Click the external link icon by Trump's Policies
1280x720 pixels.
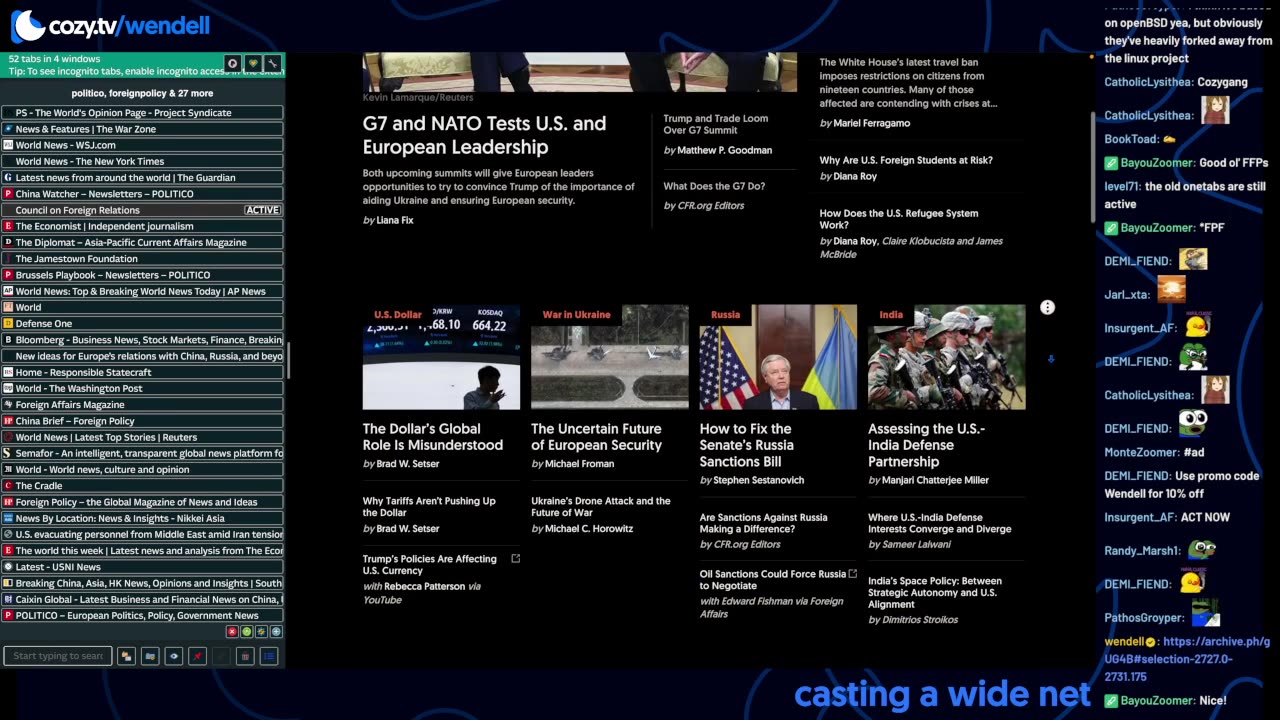(516, 558)
